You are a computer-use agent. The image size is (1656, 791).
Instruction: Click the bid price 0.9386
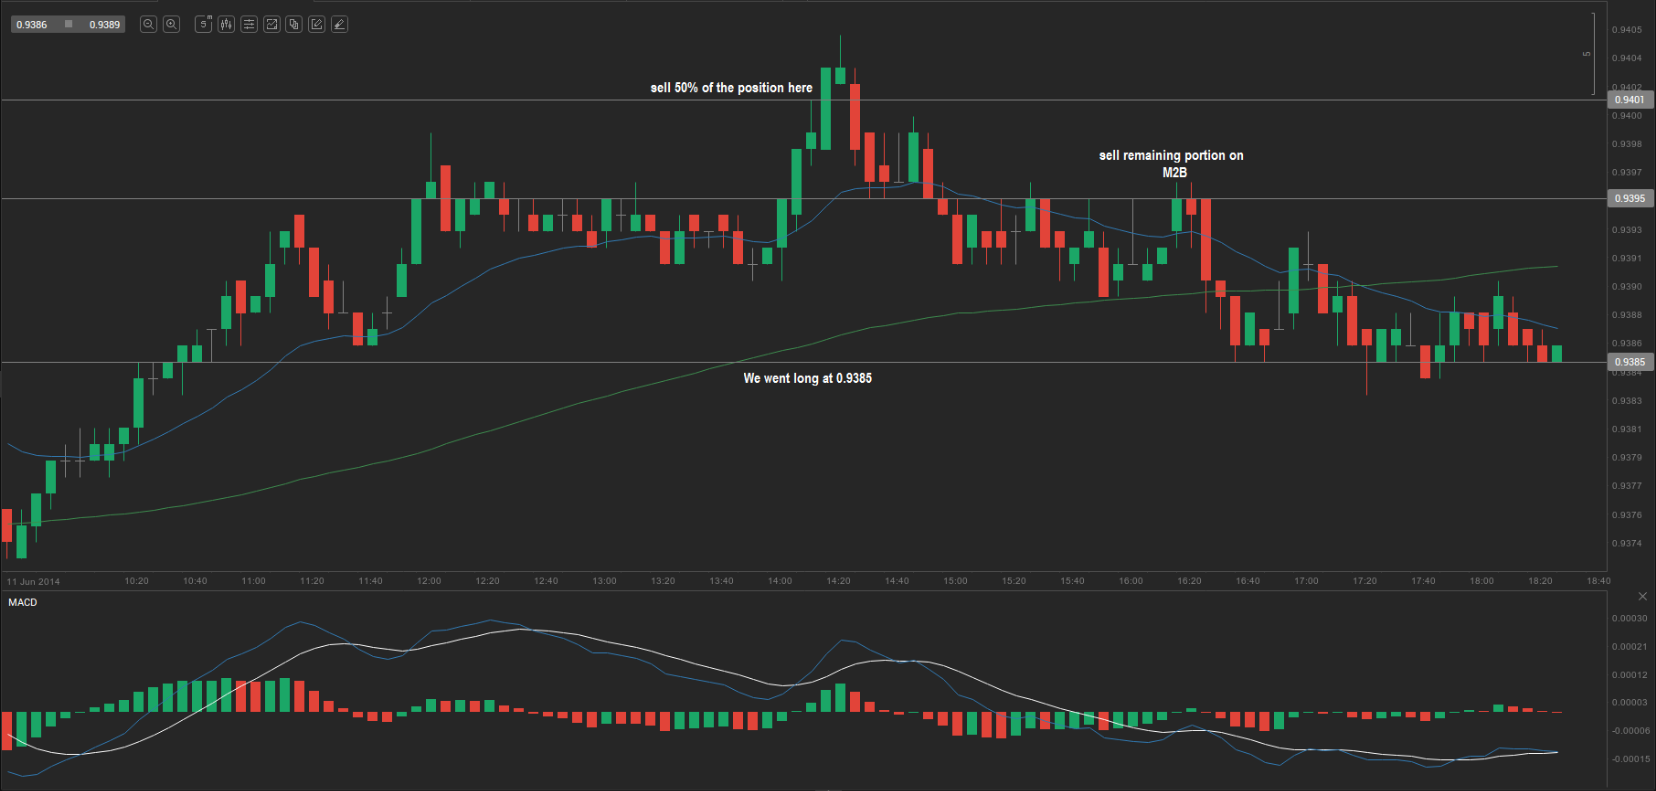click(32, 25)
